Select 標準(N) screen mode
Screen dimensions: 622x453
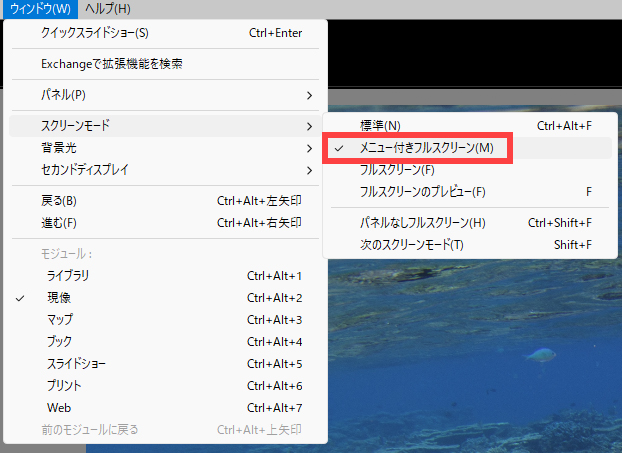pyautogui.click(x=380, y=126)
